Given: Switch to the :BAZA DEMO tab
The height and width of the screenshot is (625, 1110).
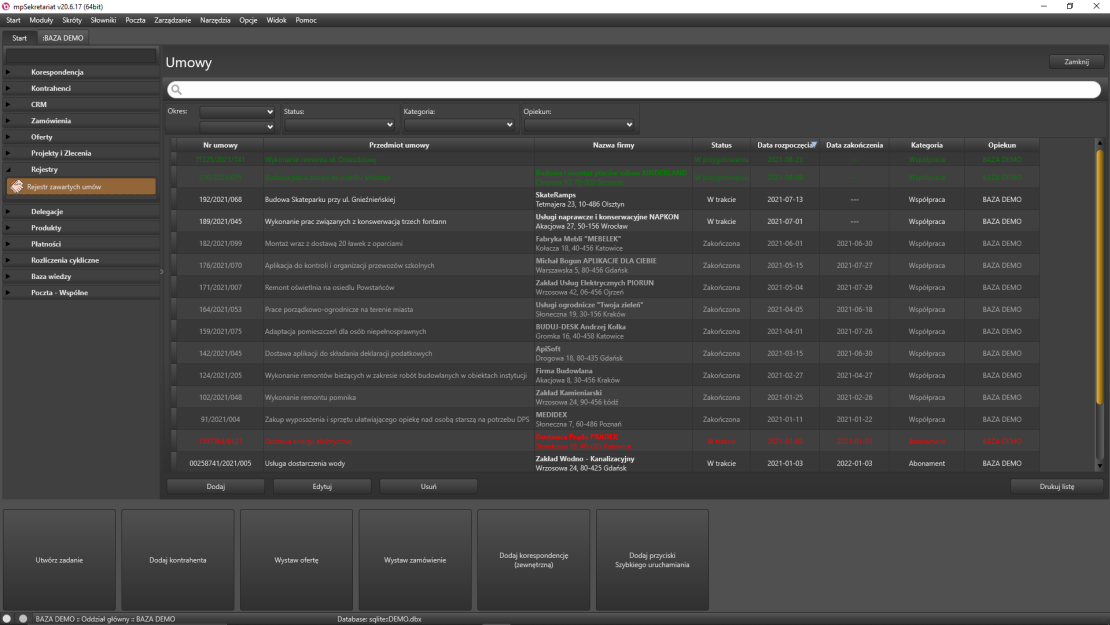Looking at the screenshot, I should pos(63,38).
